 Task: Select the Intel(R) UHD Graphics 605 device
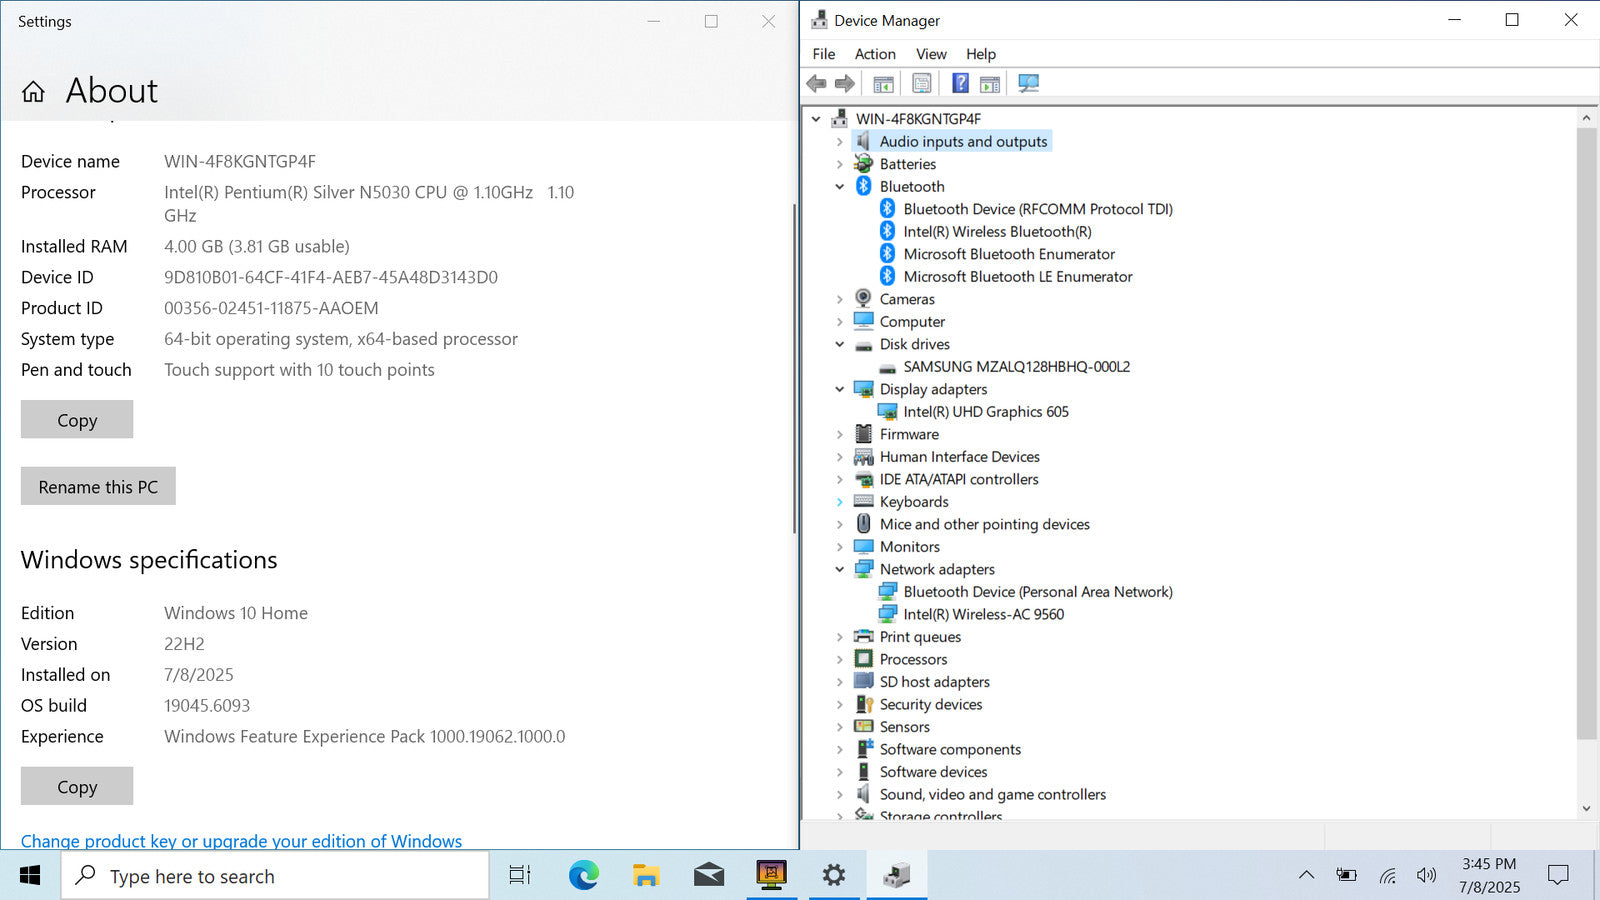point(985,412)
